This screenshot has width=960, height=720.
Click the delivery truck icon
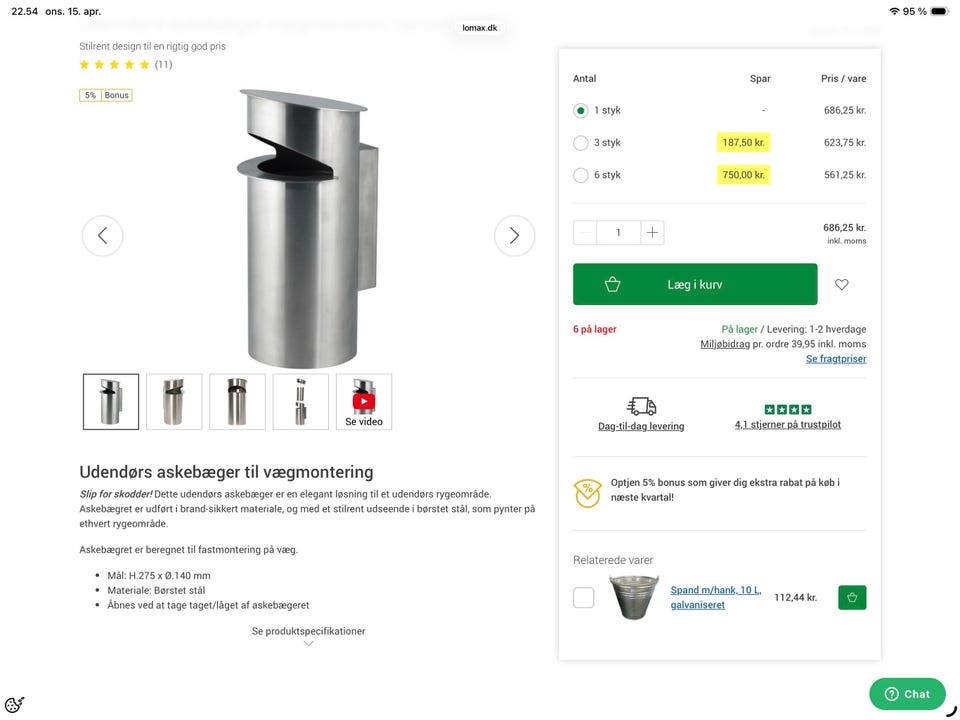tap(641, 406)
